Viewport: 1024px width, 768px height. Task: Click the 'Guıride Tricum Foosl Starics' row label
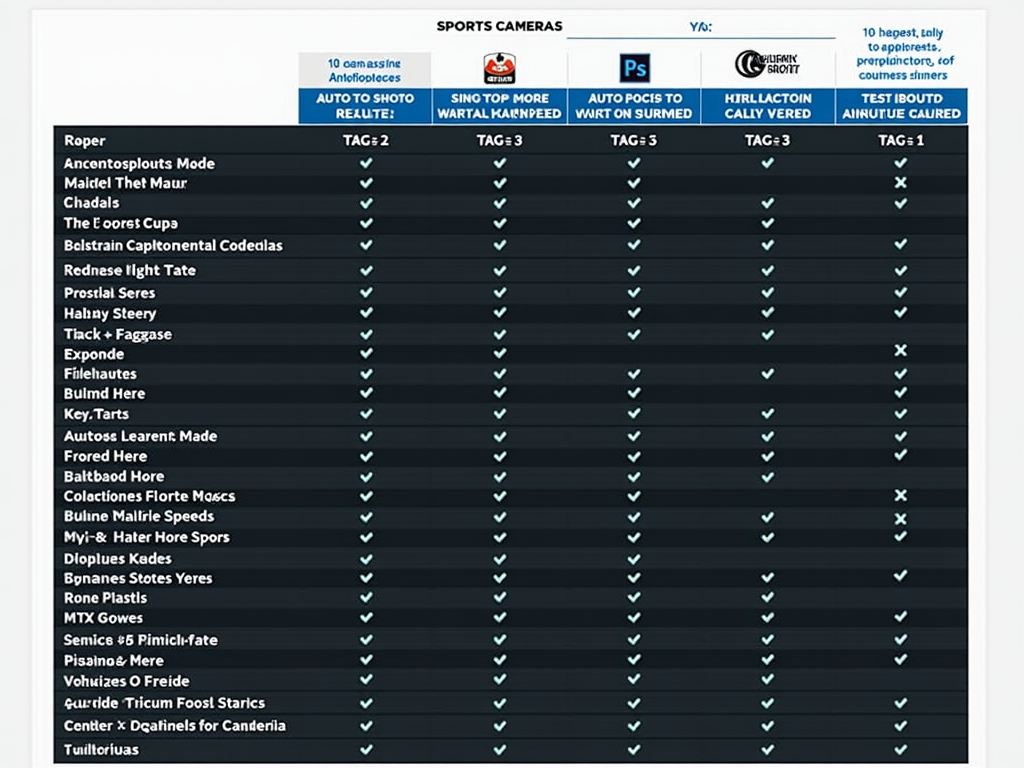coord(165,703)
